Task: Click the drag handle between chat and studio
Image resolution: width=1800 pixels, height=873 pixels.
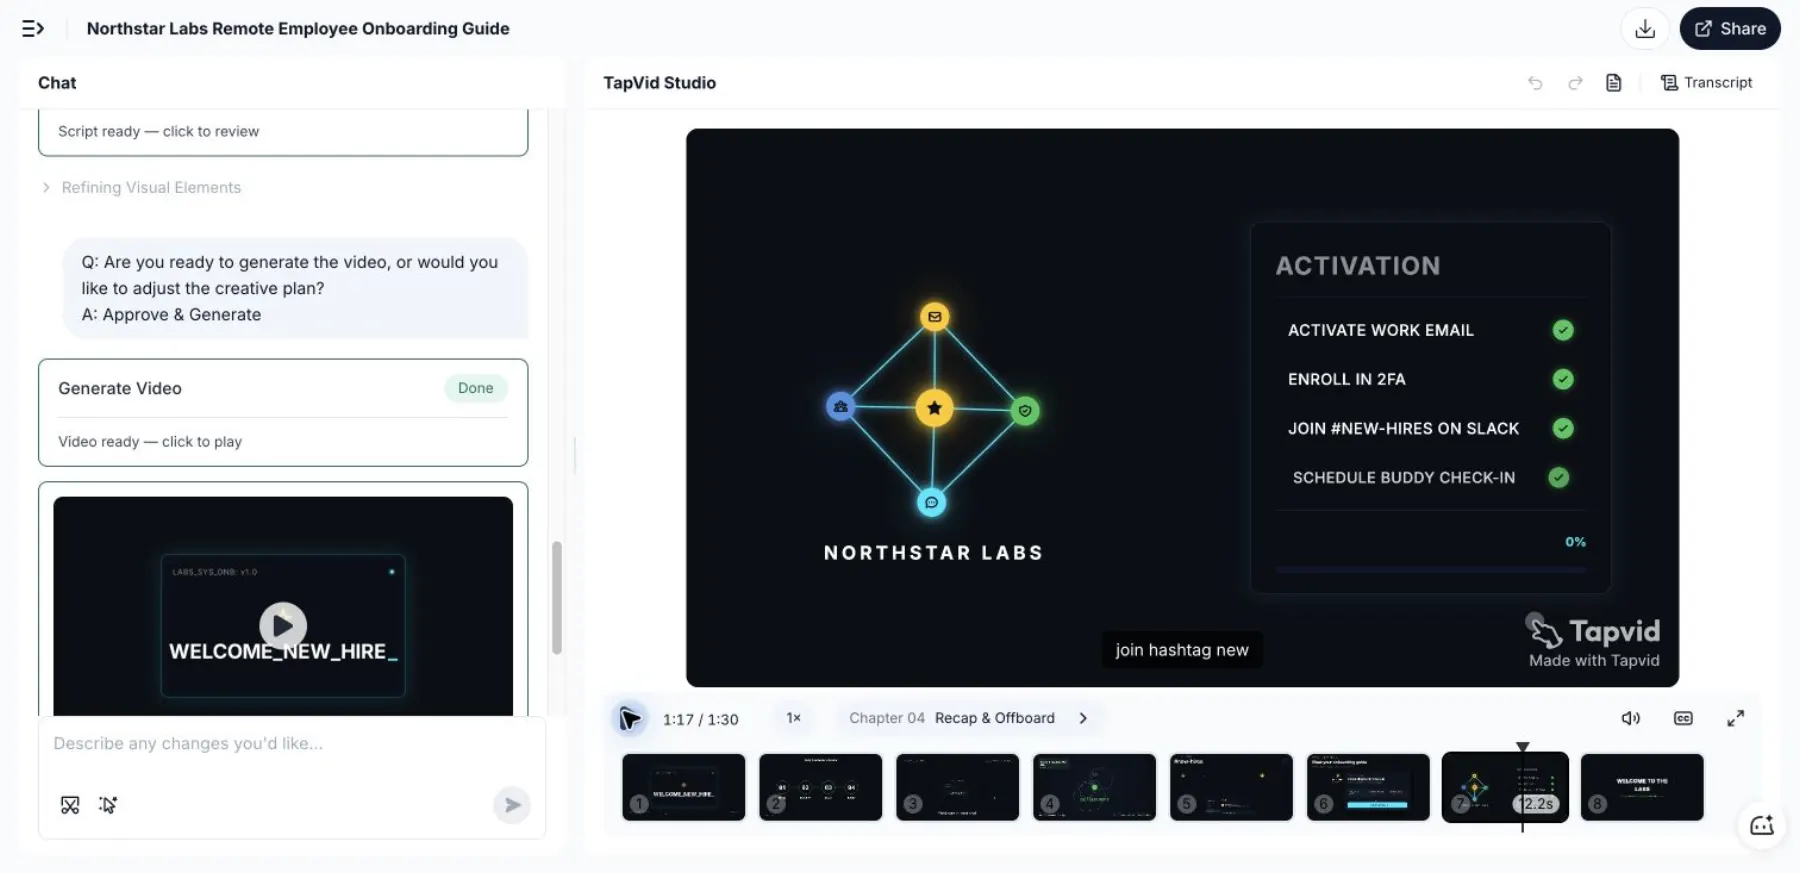Action: [x=575, y=455]
